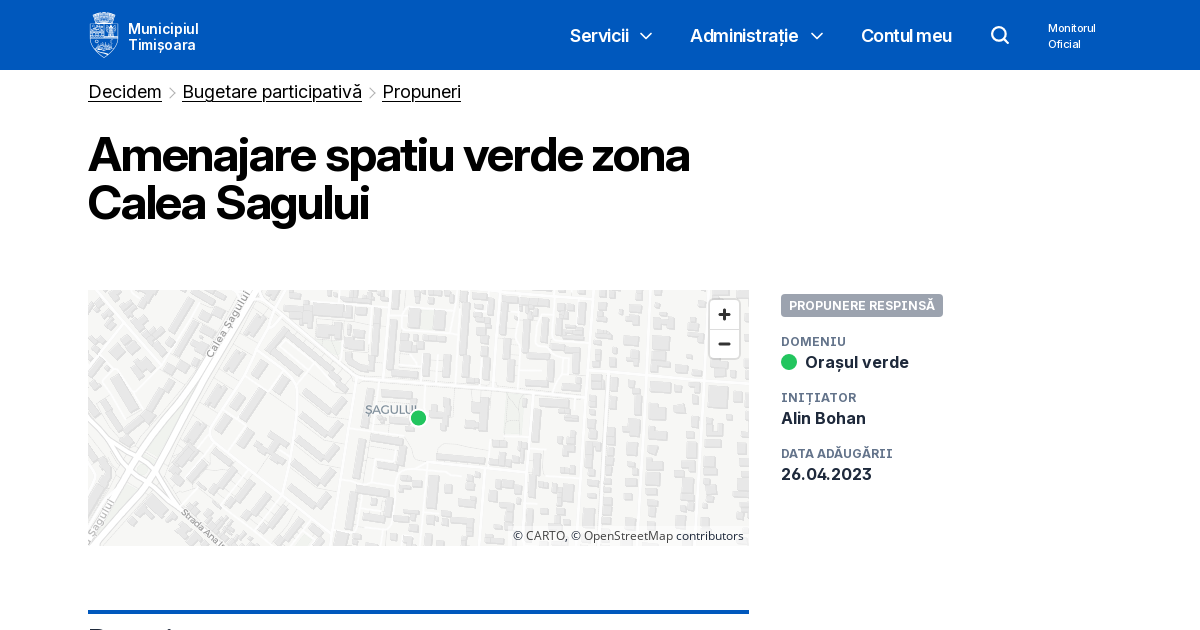
Task: Click the OpenStreetMap attribution link
Action: coord(629,536)
